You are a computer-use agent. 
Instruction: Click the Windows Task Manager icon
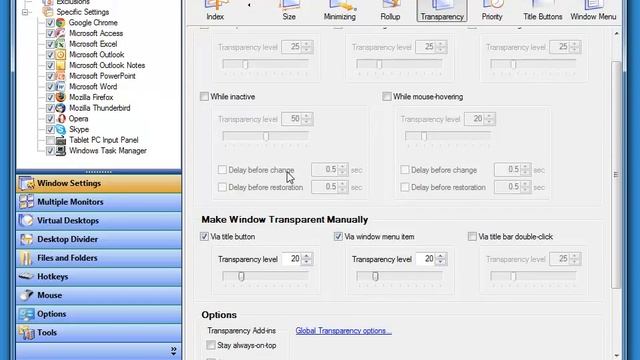60,151
